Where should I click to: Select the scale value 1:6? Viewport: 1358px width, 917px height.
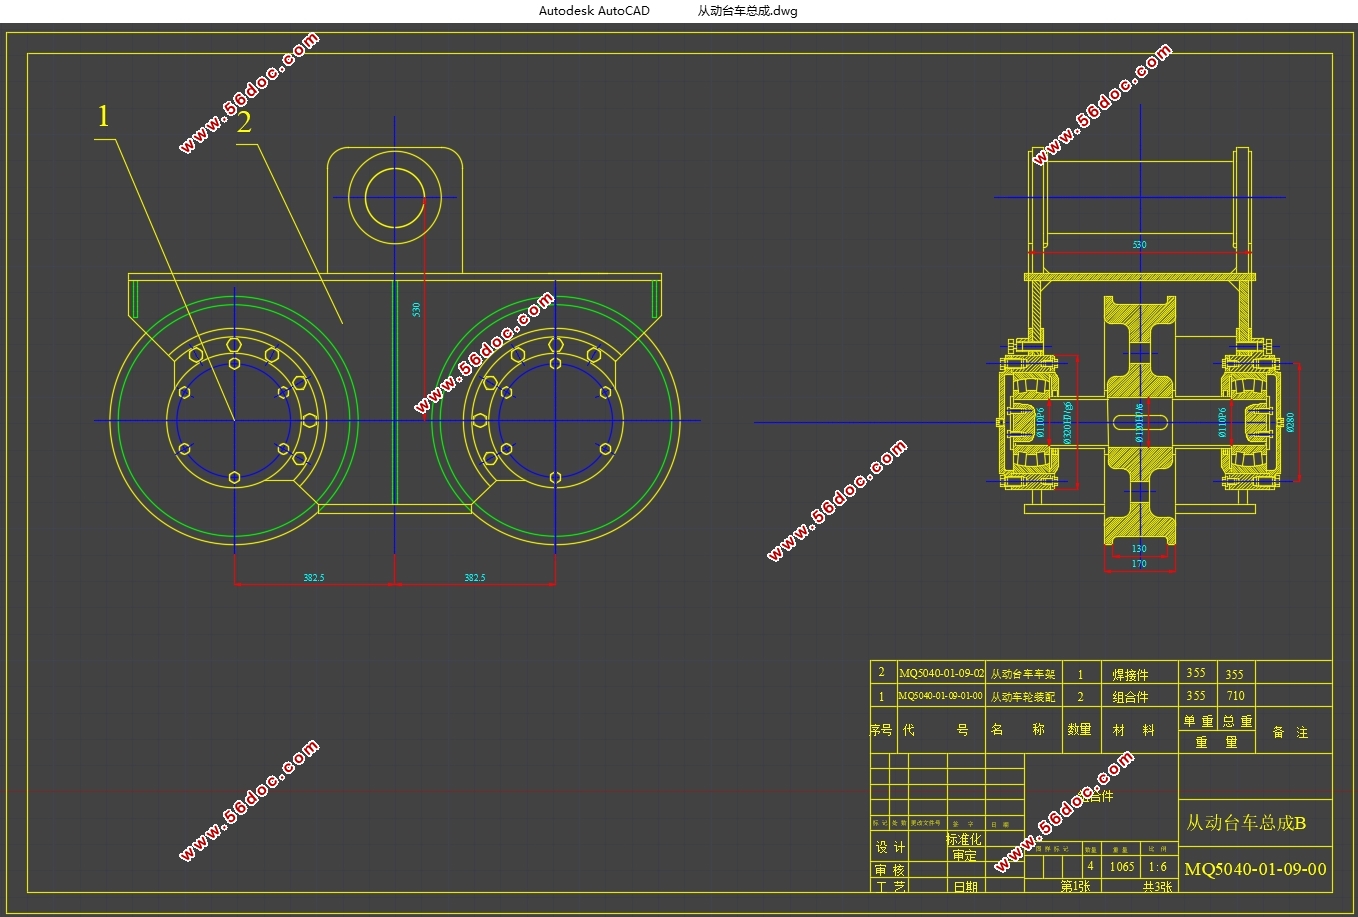(1157, 867)
